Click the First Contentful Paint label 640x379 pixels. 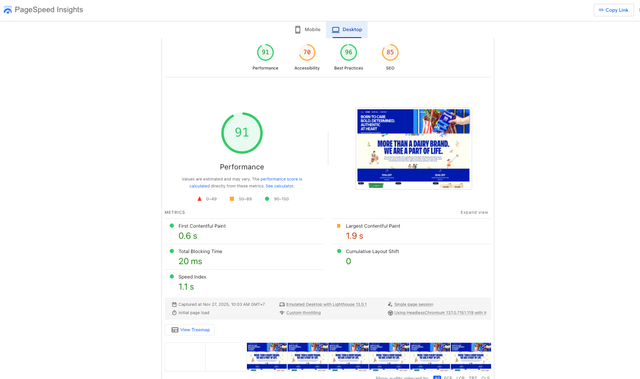(202, 226)
